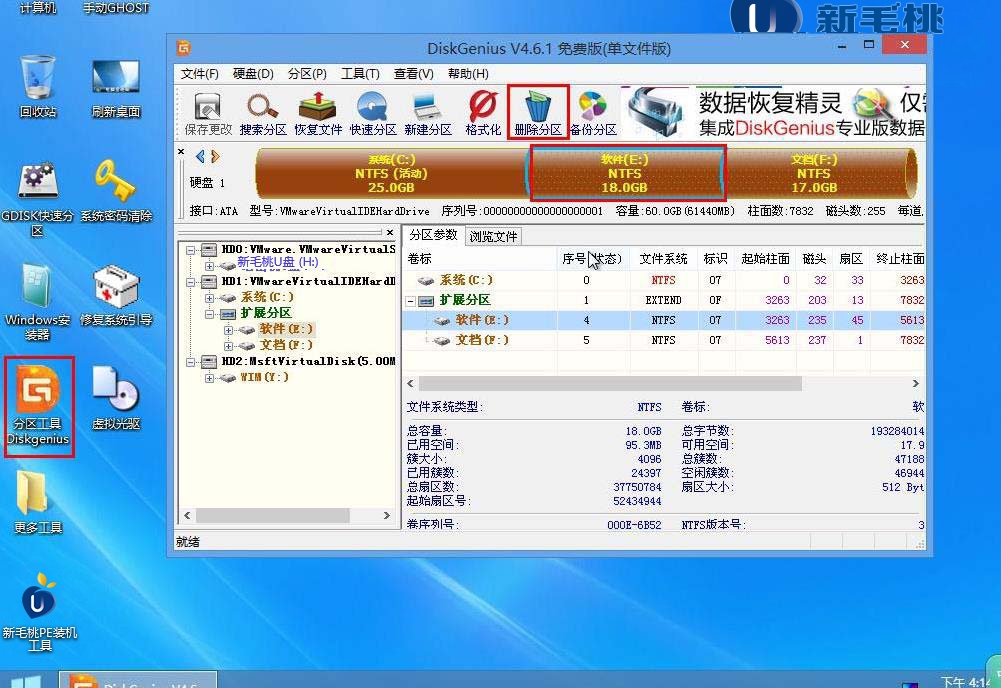The image size is (1001, 688).
Task: Close the disk bar panel with the small X
Action: coord(181,152)
